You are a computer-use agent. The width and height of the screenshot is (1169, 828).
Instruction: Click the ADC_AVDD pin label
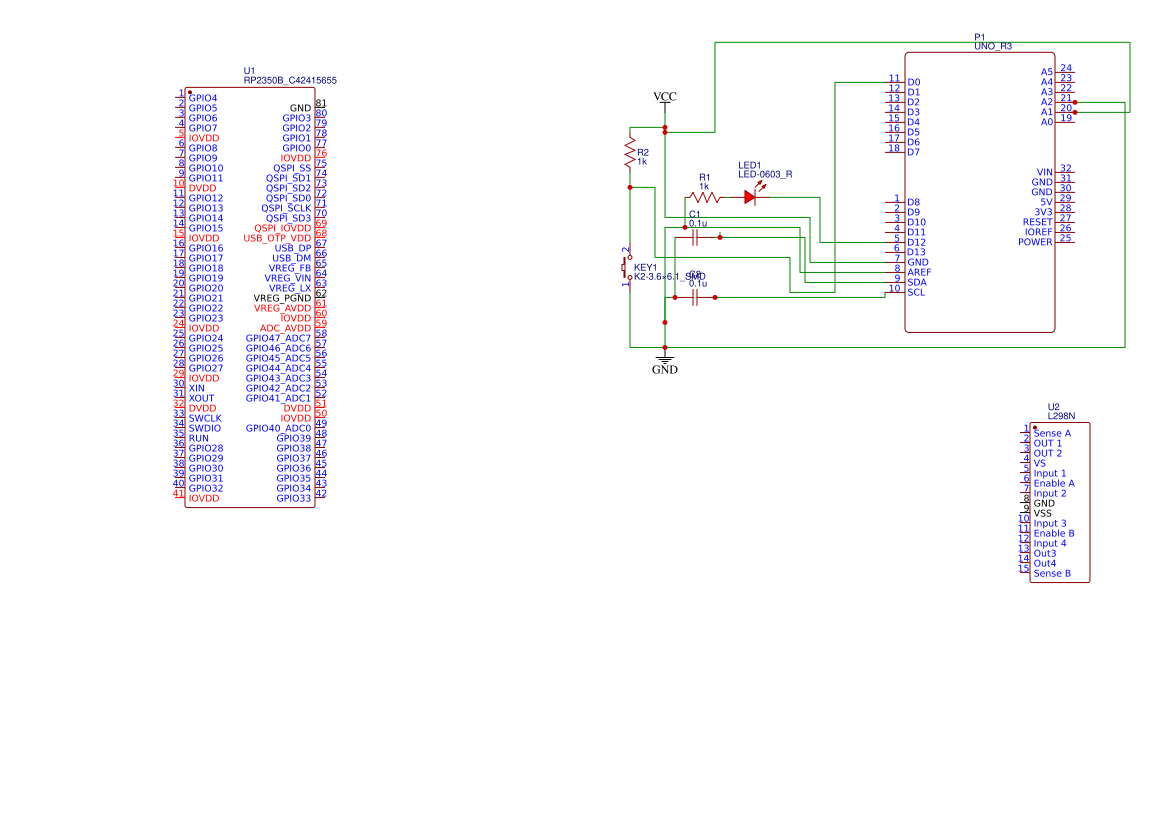tap(286, 328)
